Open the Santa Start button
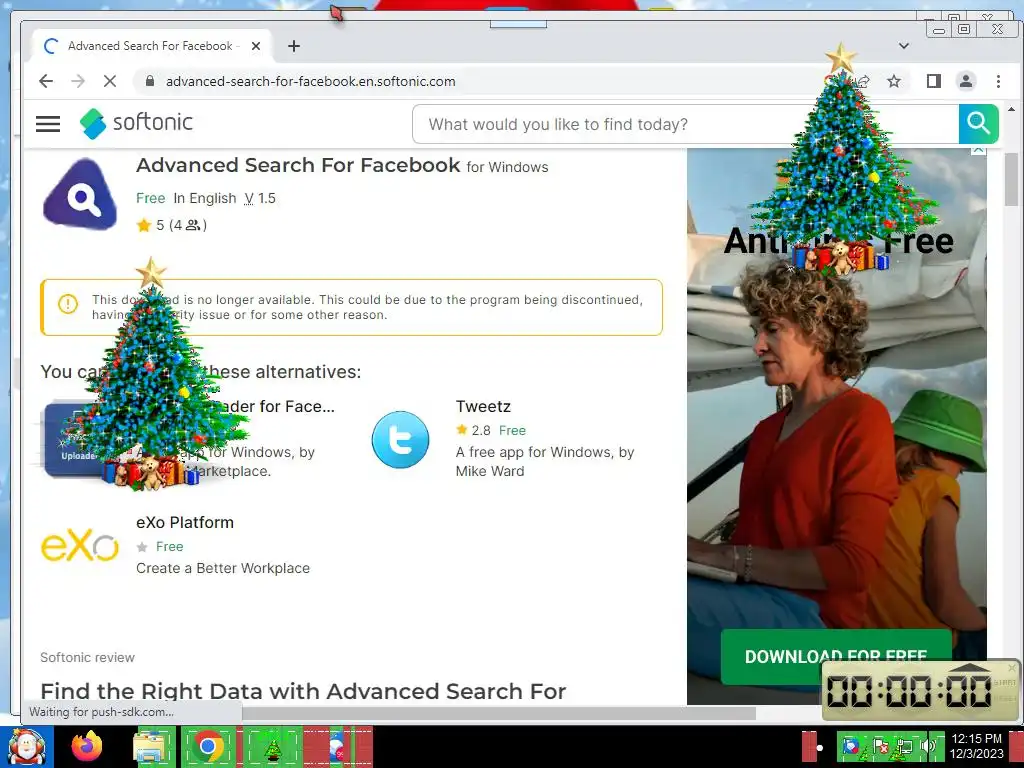The height and width of the screenshot is (768, 1024). pos(26,746)
